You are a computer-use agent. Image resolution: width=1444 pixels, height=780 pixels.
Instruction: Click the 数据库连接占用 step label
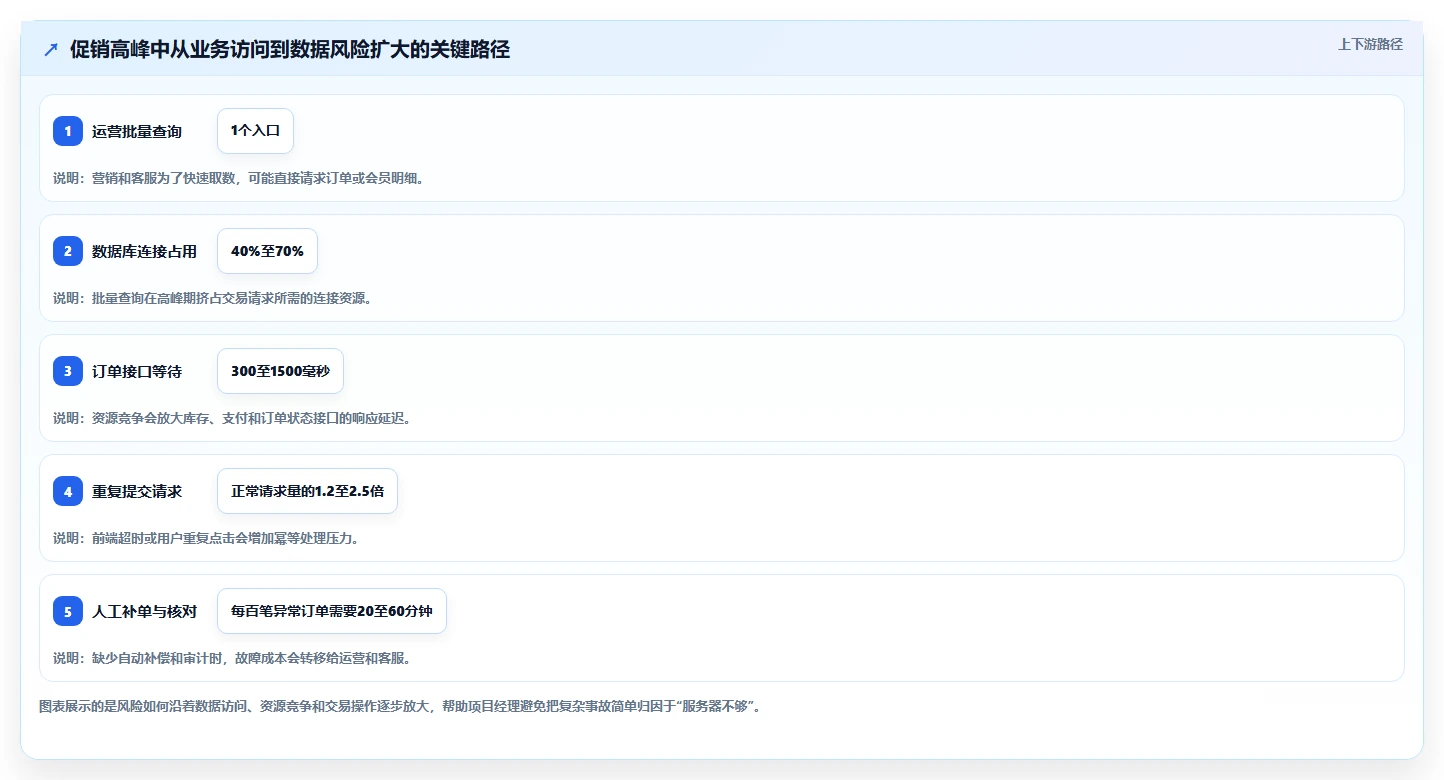coord(144,251)
